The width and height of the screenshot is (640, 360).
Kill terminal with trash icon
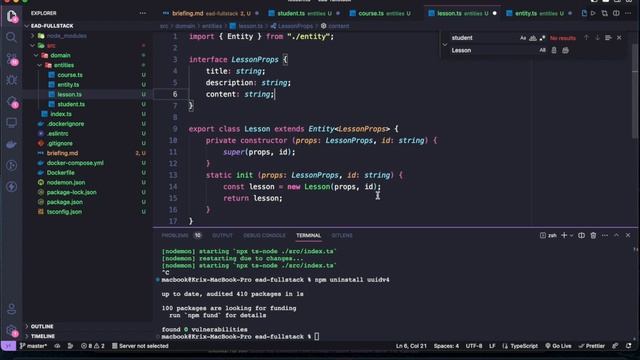coord(593,236)
